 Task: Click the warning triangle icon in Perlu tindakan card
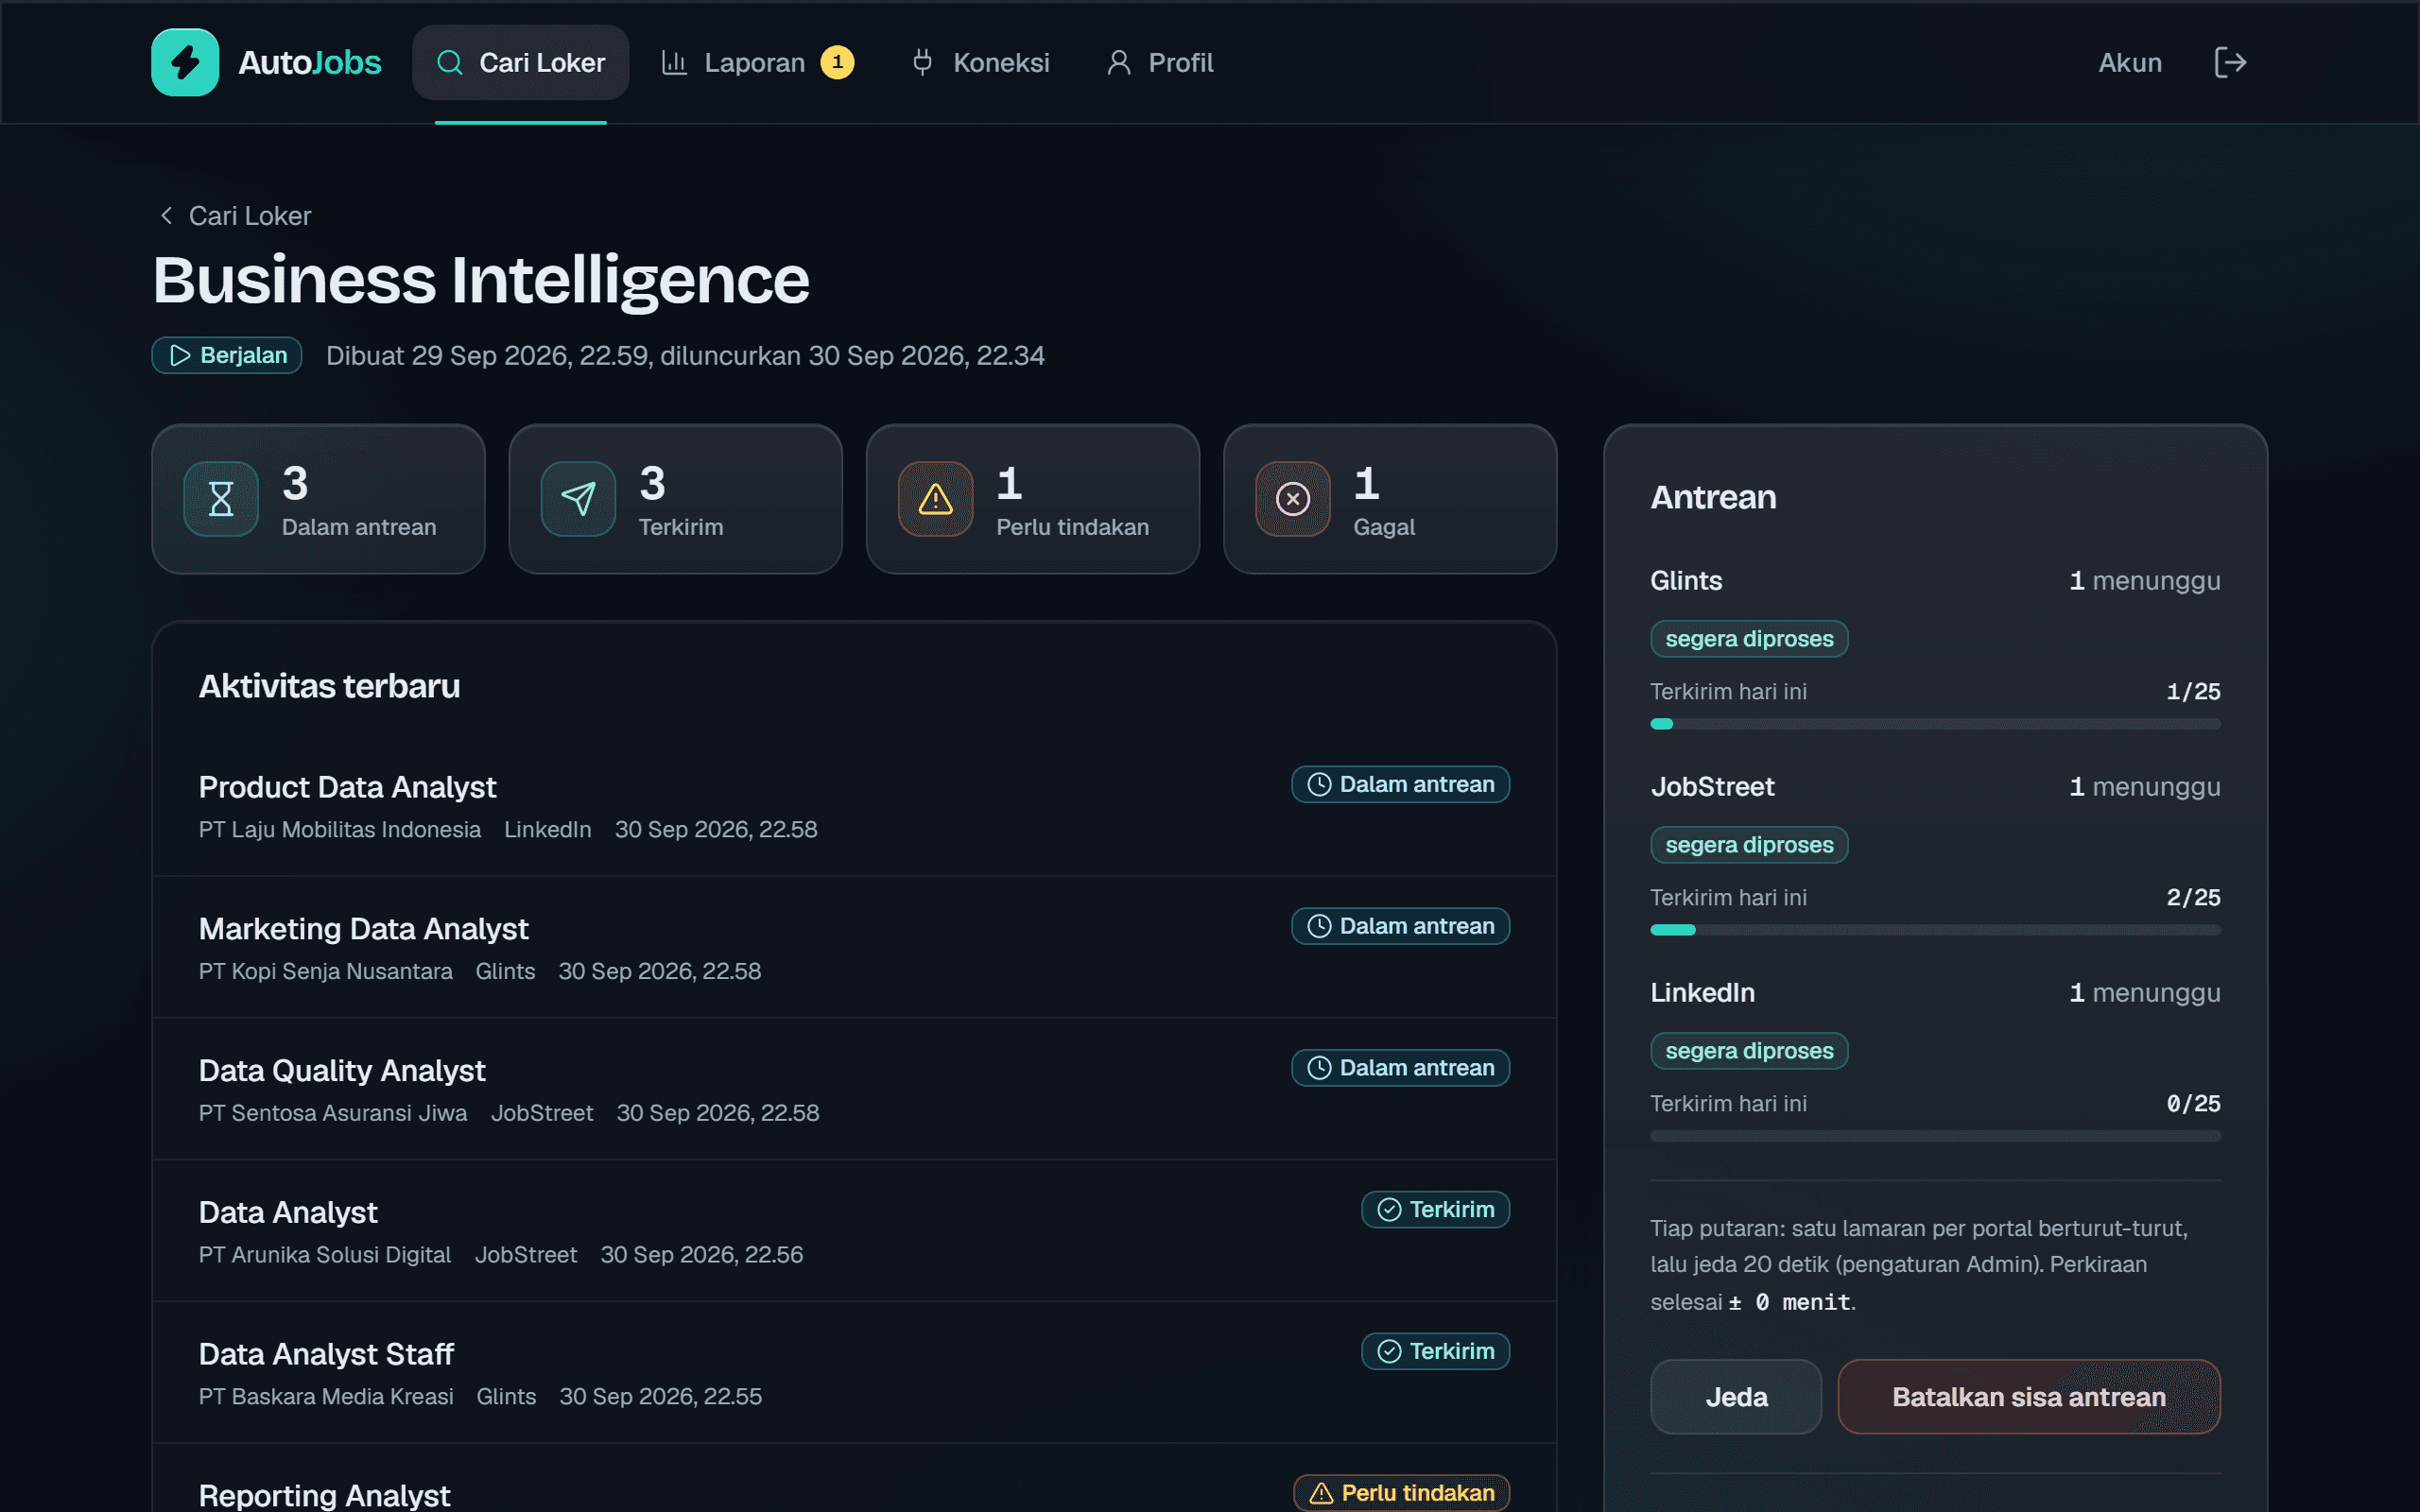(935, 498)
